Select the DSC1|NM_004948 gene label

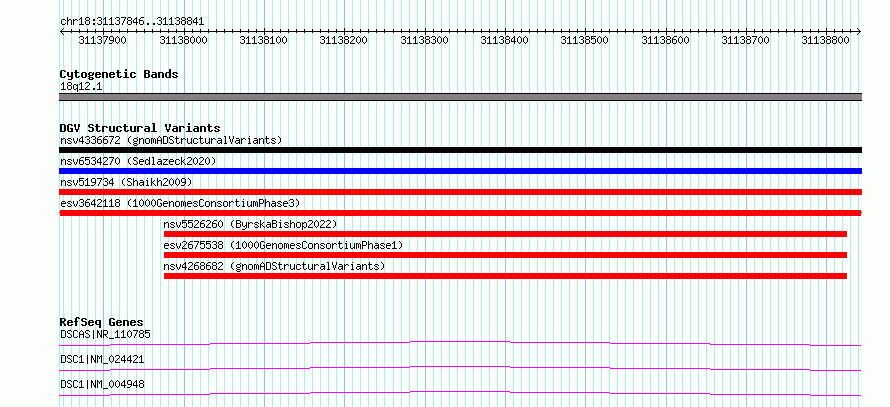[x=102, y=384]
